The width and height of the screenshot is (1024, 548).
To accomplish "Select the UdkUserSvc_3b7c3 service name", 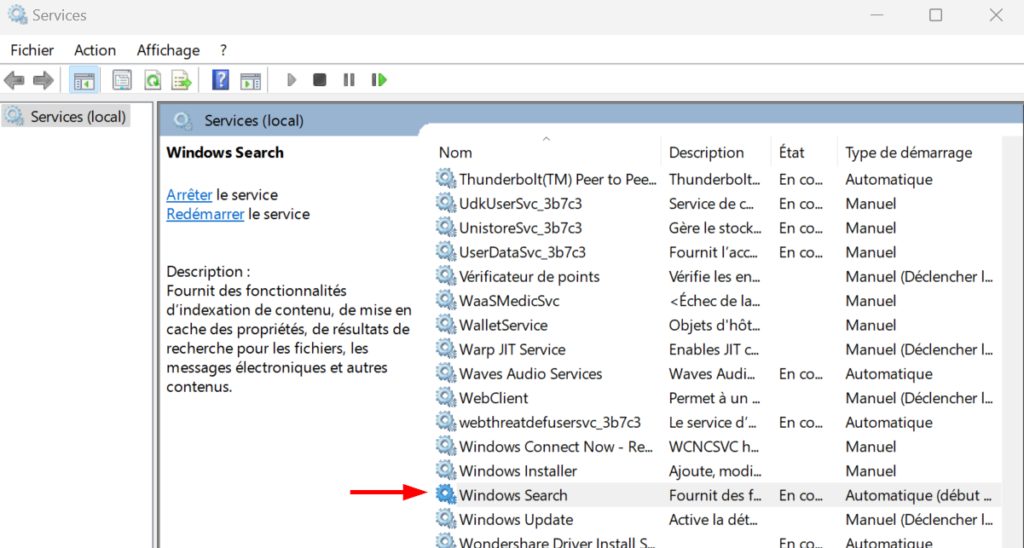I will coord(520,204).
